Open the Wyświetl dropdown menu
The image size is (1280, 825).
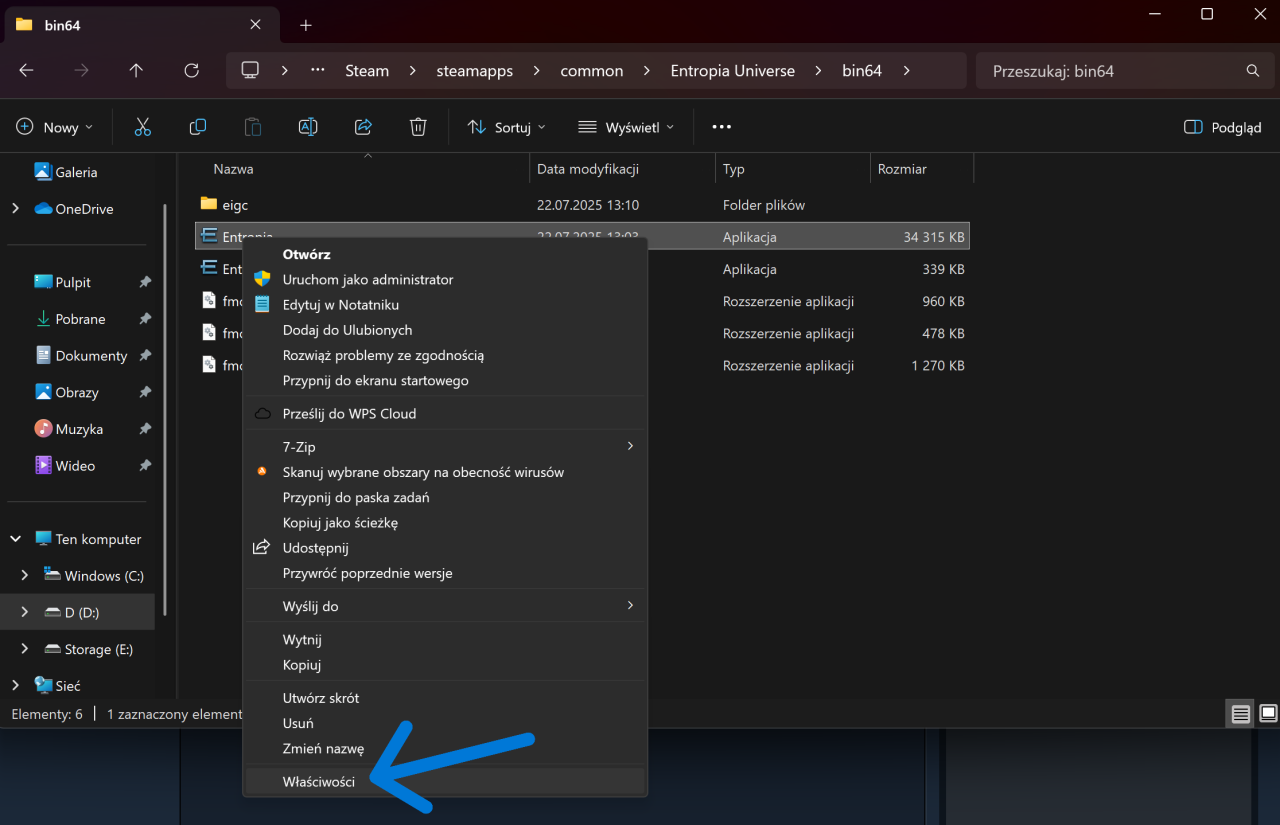tap(627, 127)
